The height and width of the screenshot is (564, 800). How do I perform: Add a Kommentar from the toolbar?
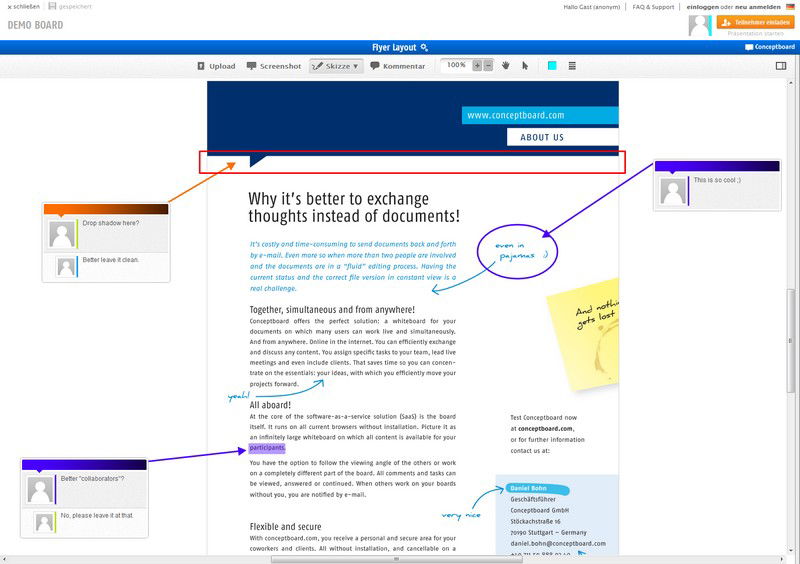click(397, 66)
